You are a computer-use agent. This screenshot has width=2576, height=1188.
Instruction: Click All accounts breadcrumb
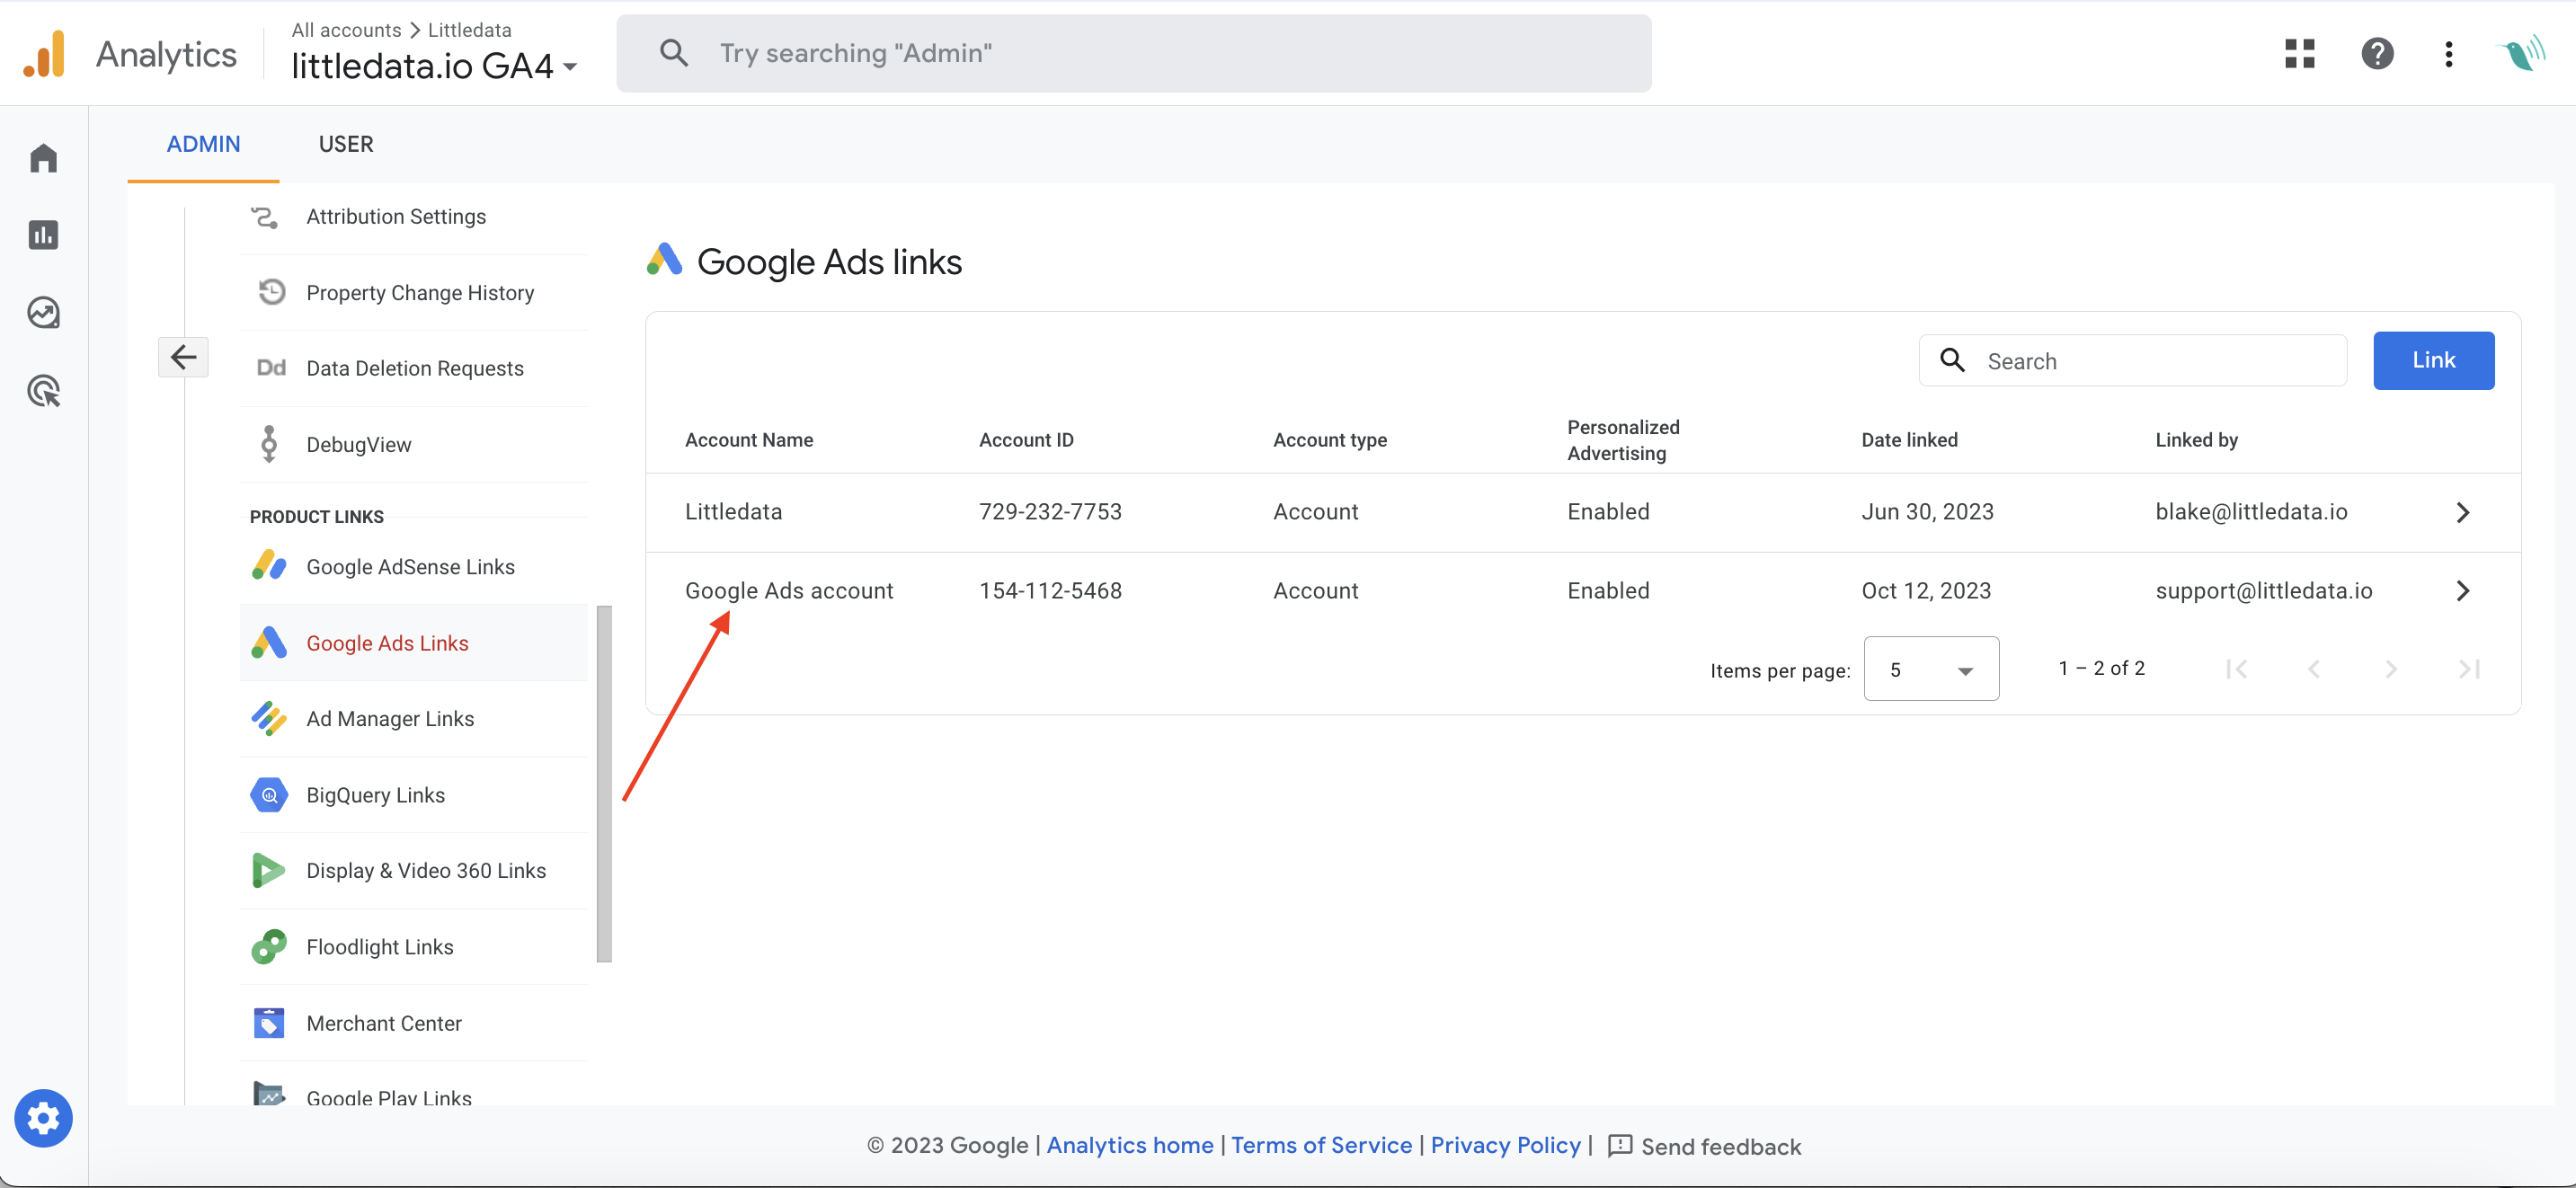pos(346,30)
